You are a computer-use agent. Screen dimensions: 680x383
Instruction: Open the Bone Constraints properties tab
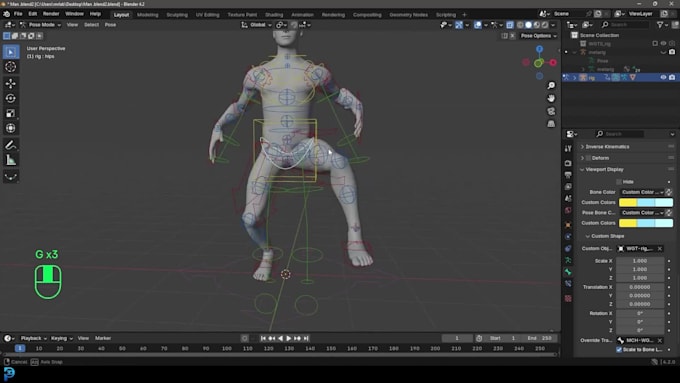pos(568,284)
